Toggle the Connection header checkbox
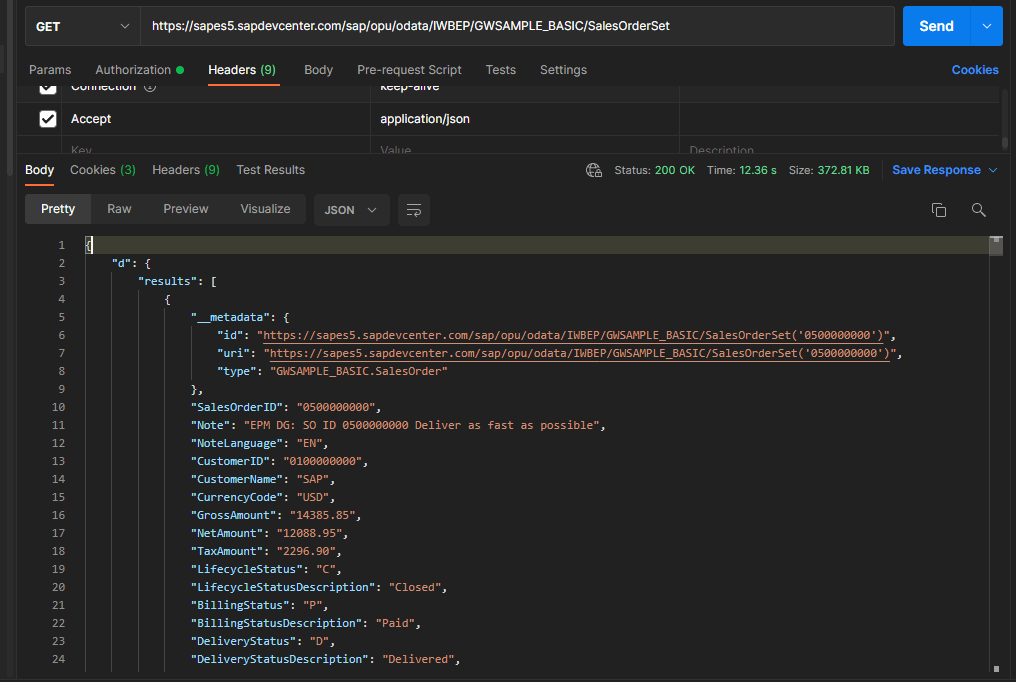The image size is (1016, 682). 48,88
